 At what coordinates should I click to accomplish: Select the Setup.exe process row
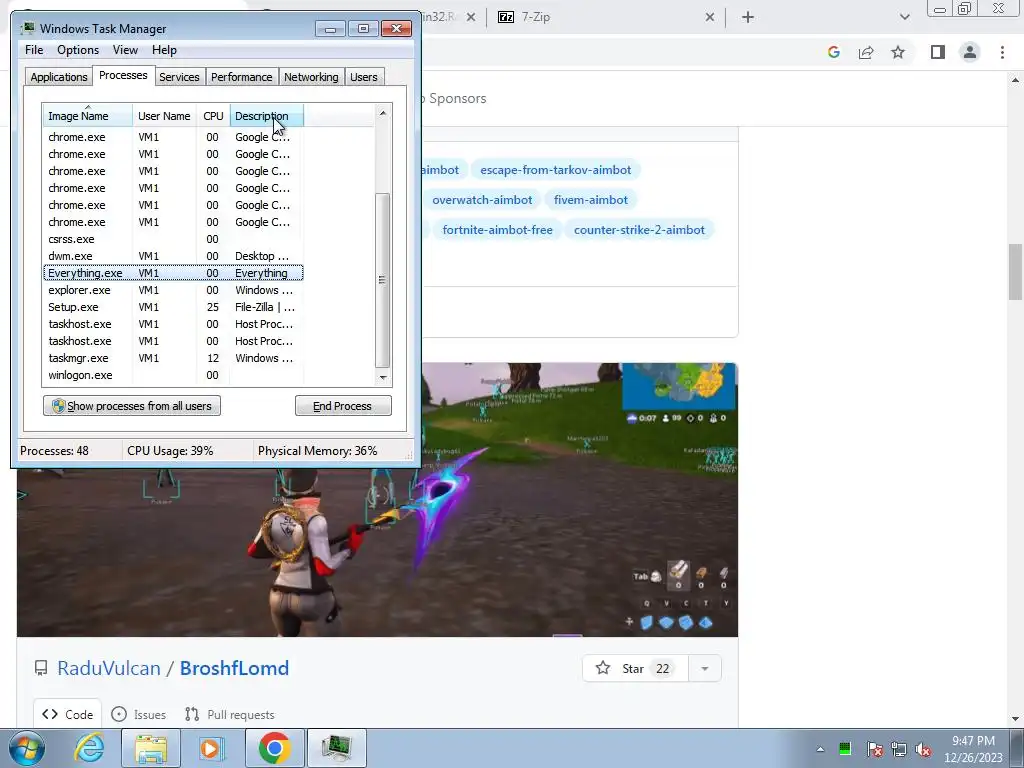pos(173,307)
